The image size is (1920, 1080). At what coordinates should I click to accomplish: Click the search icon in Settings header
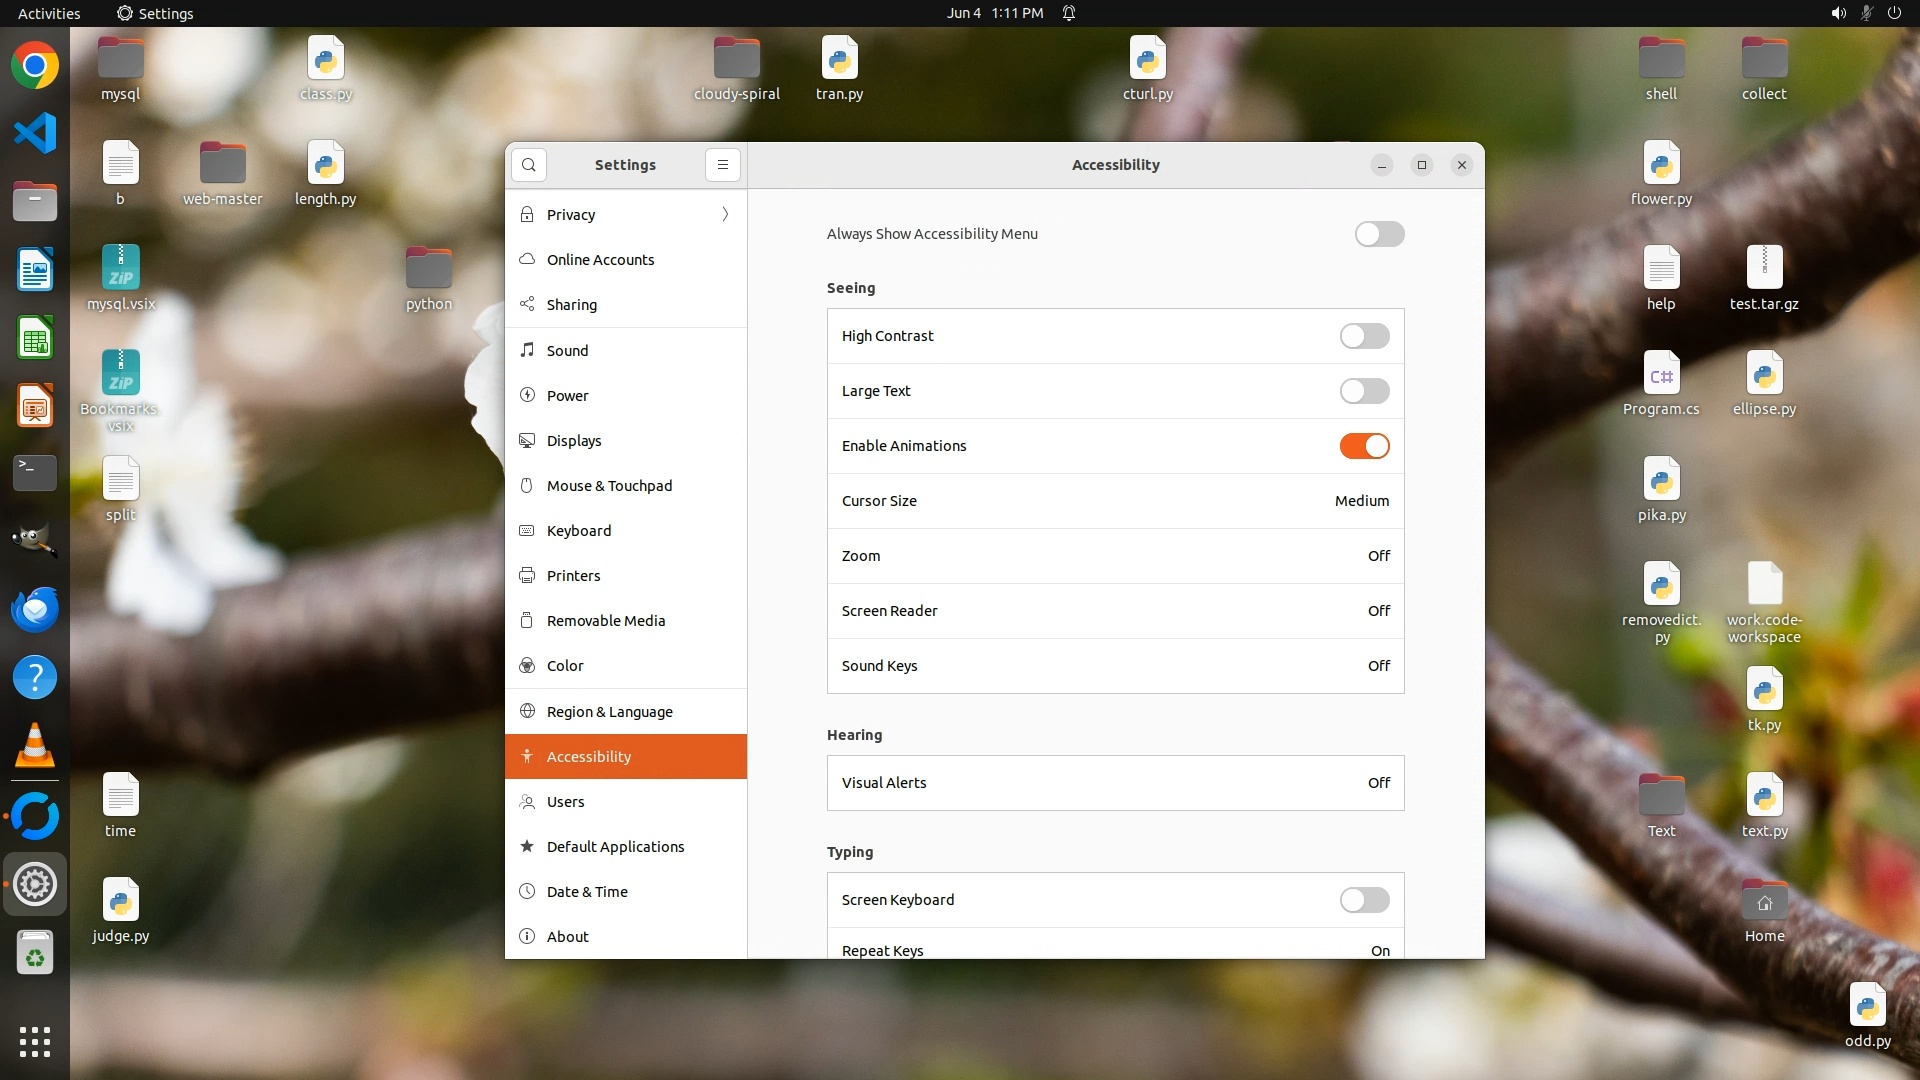529,165
